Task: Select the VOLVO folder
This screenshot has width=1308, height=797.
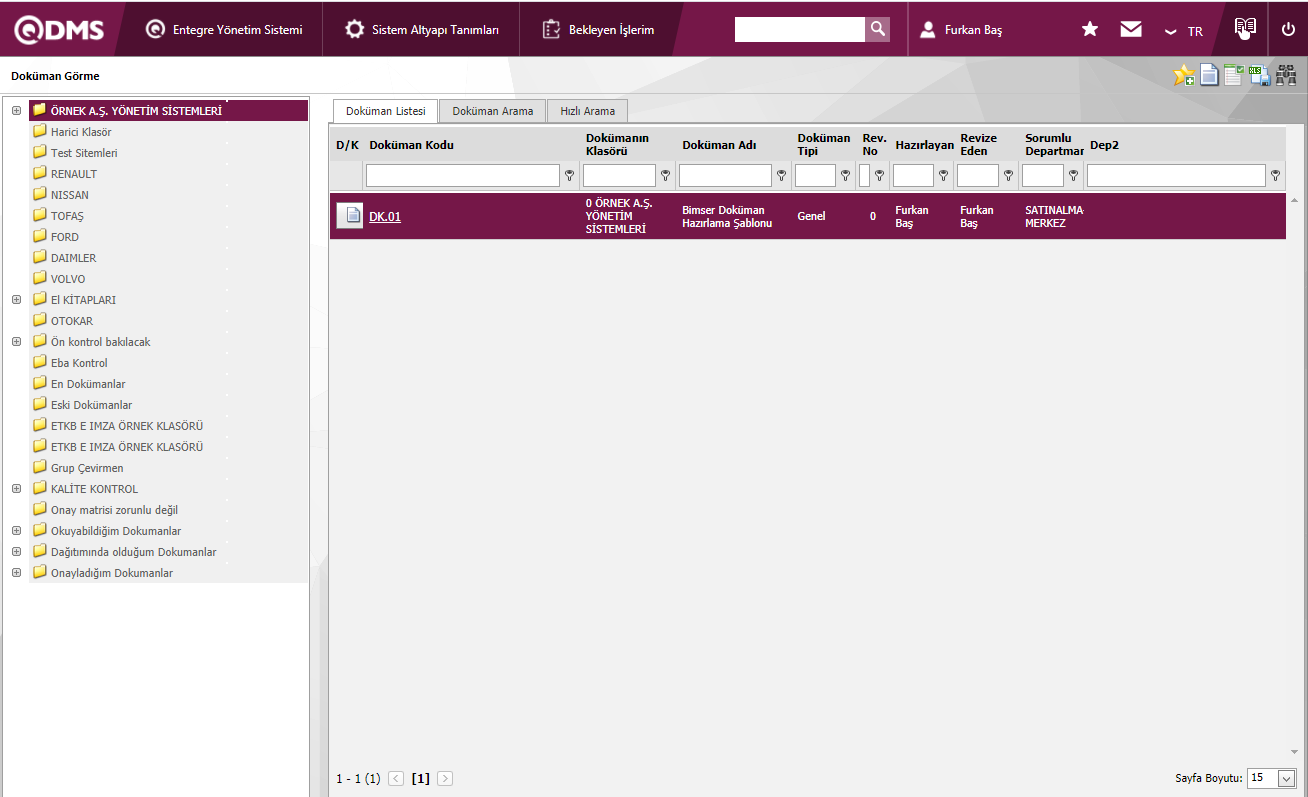Action: click(x=68, y=279)
